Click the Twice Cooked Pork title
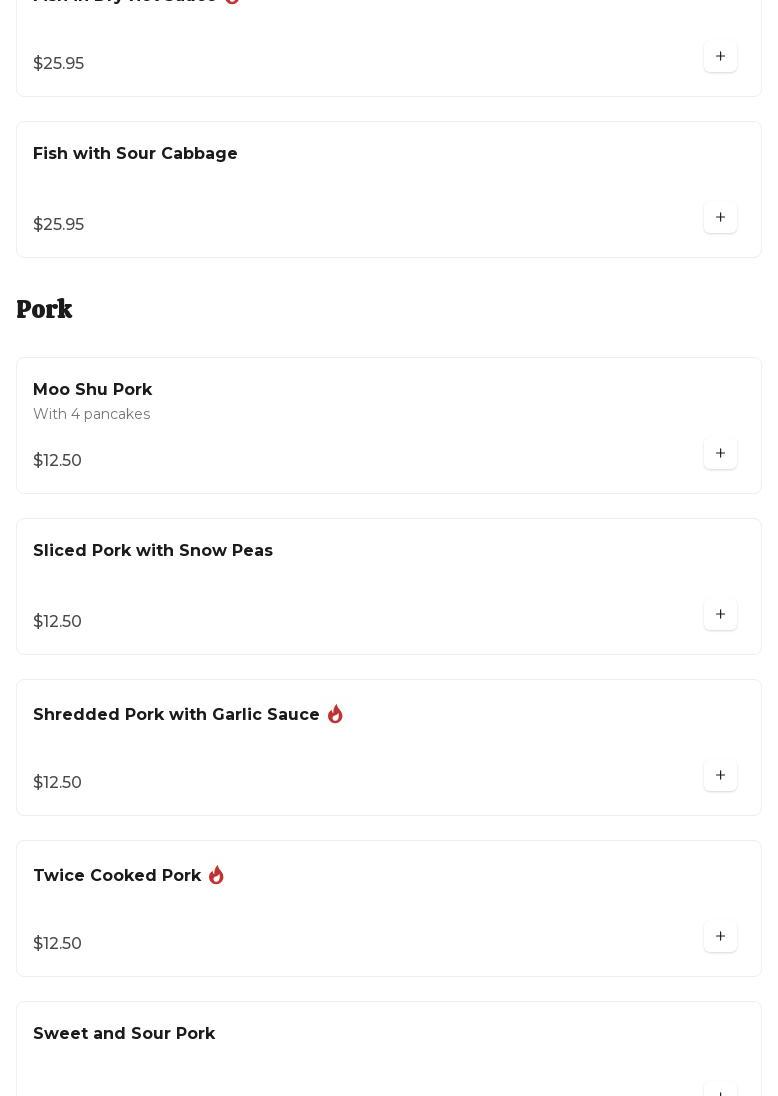 117,876
